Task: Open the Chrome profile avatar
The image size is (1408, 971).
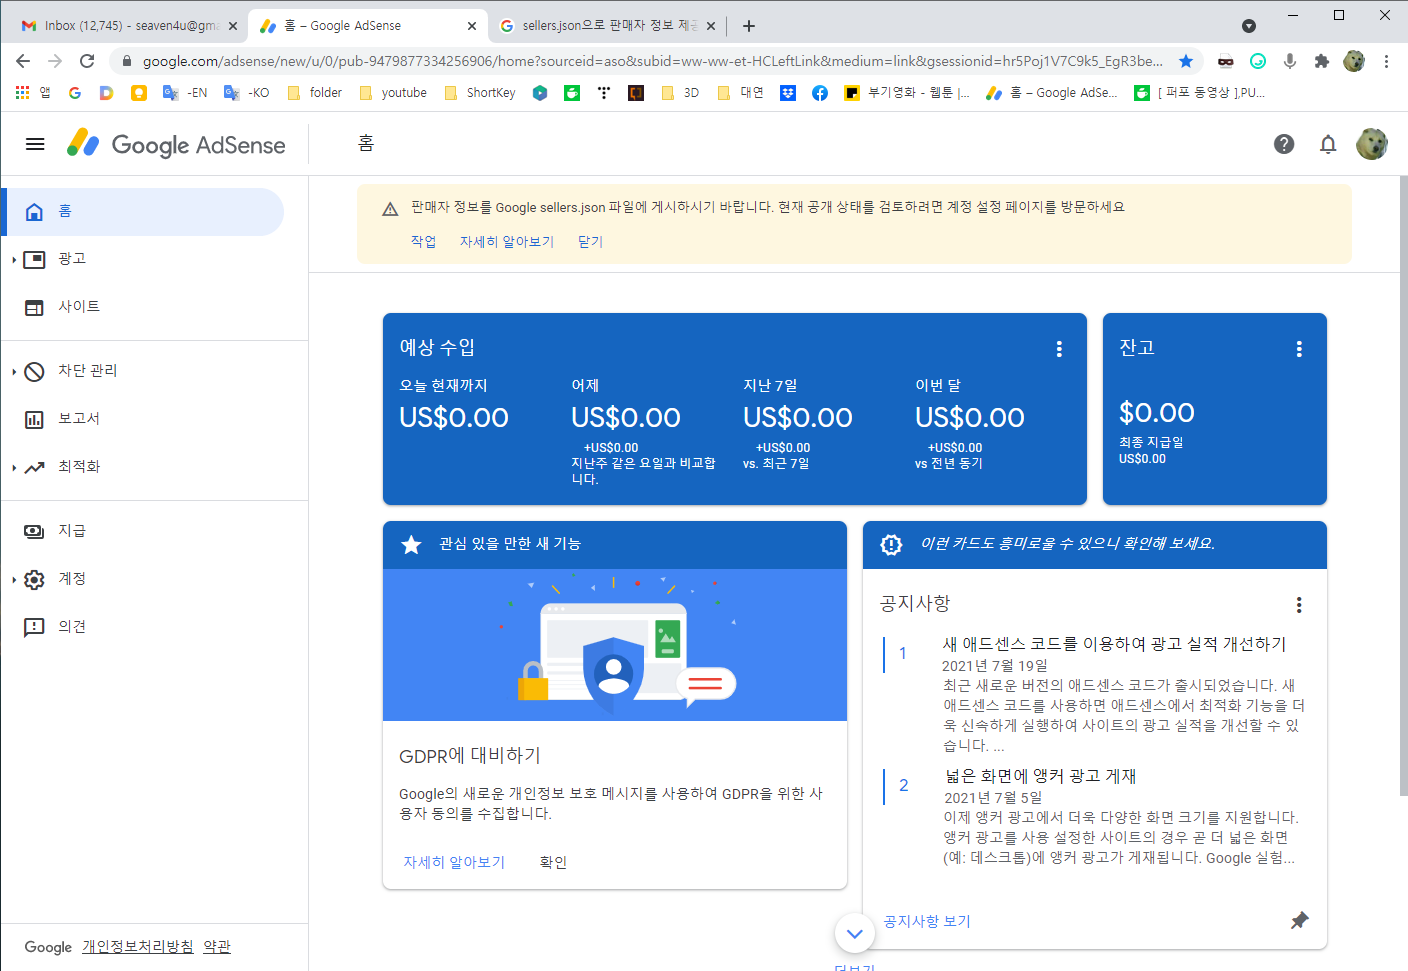Action: coord(1354,61)
